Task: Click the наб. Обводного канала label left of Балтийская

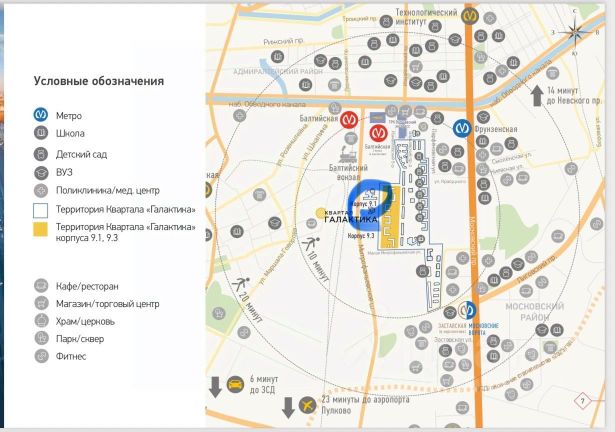Action: pos(267,104)
